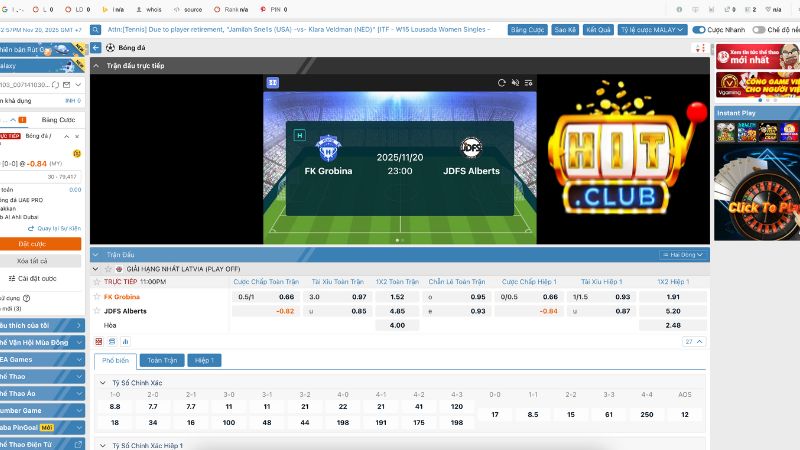Image resolution: width=800 pixels, height=450 pixels.
Task: Expand Thể Vận Hội Mùa Đông menu
Action: click(x=42, y=342)
